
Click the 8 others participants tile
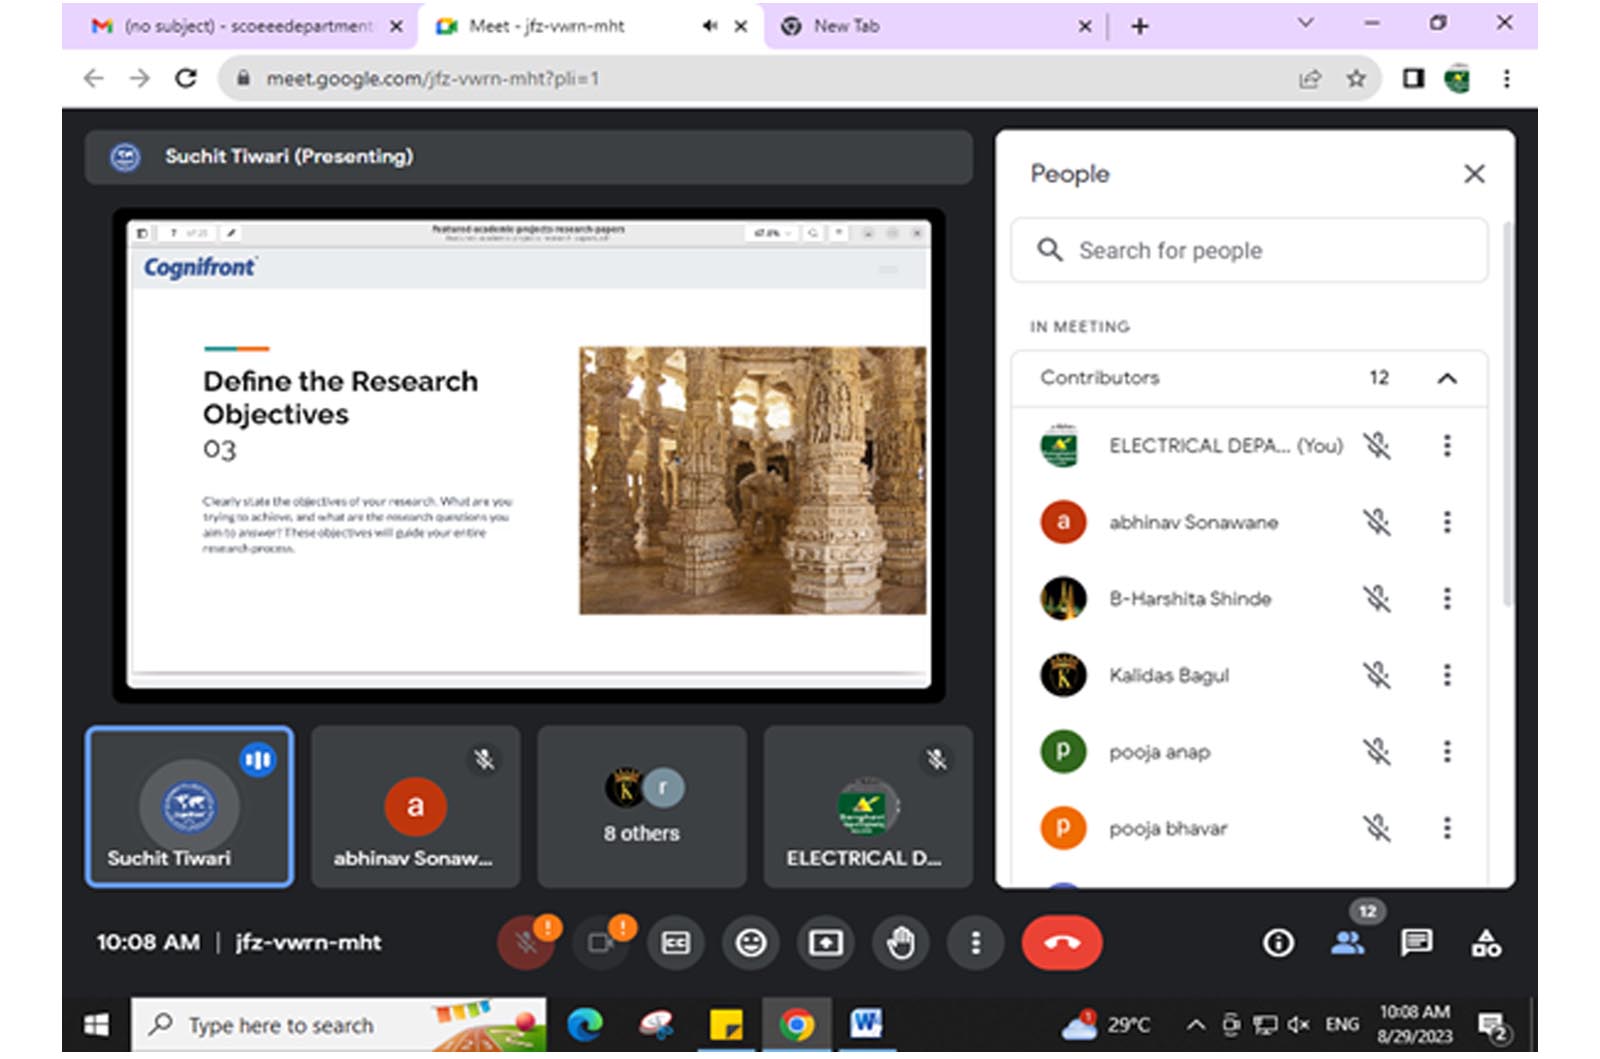(x=641, y=806)
